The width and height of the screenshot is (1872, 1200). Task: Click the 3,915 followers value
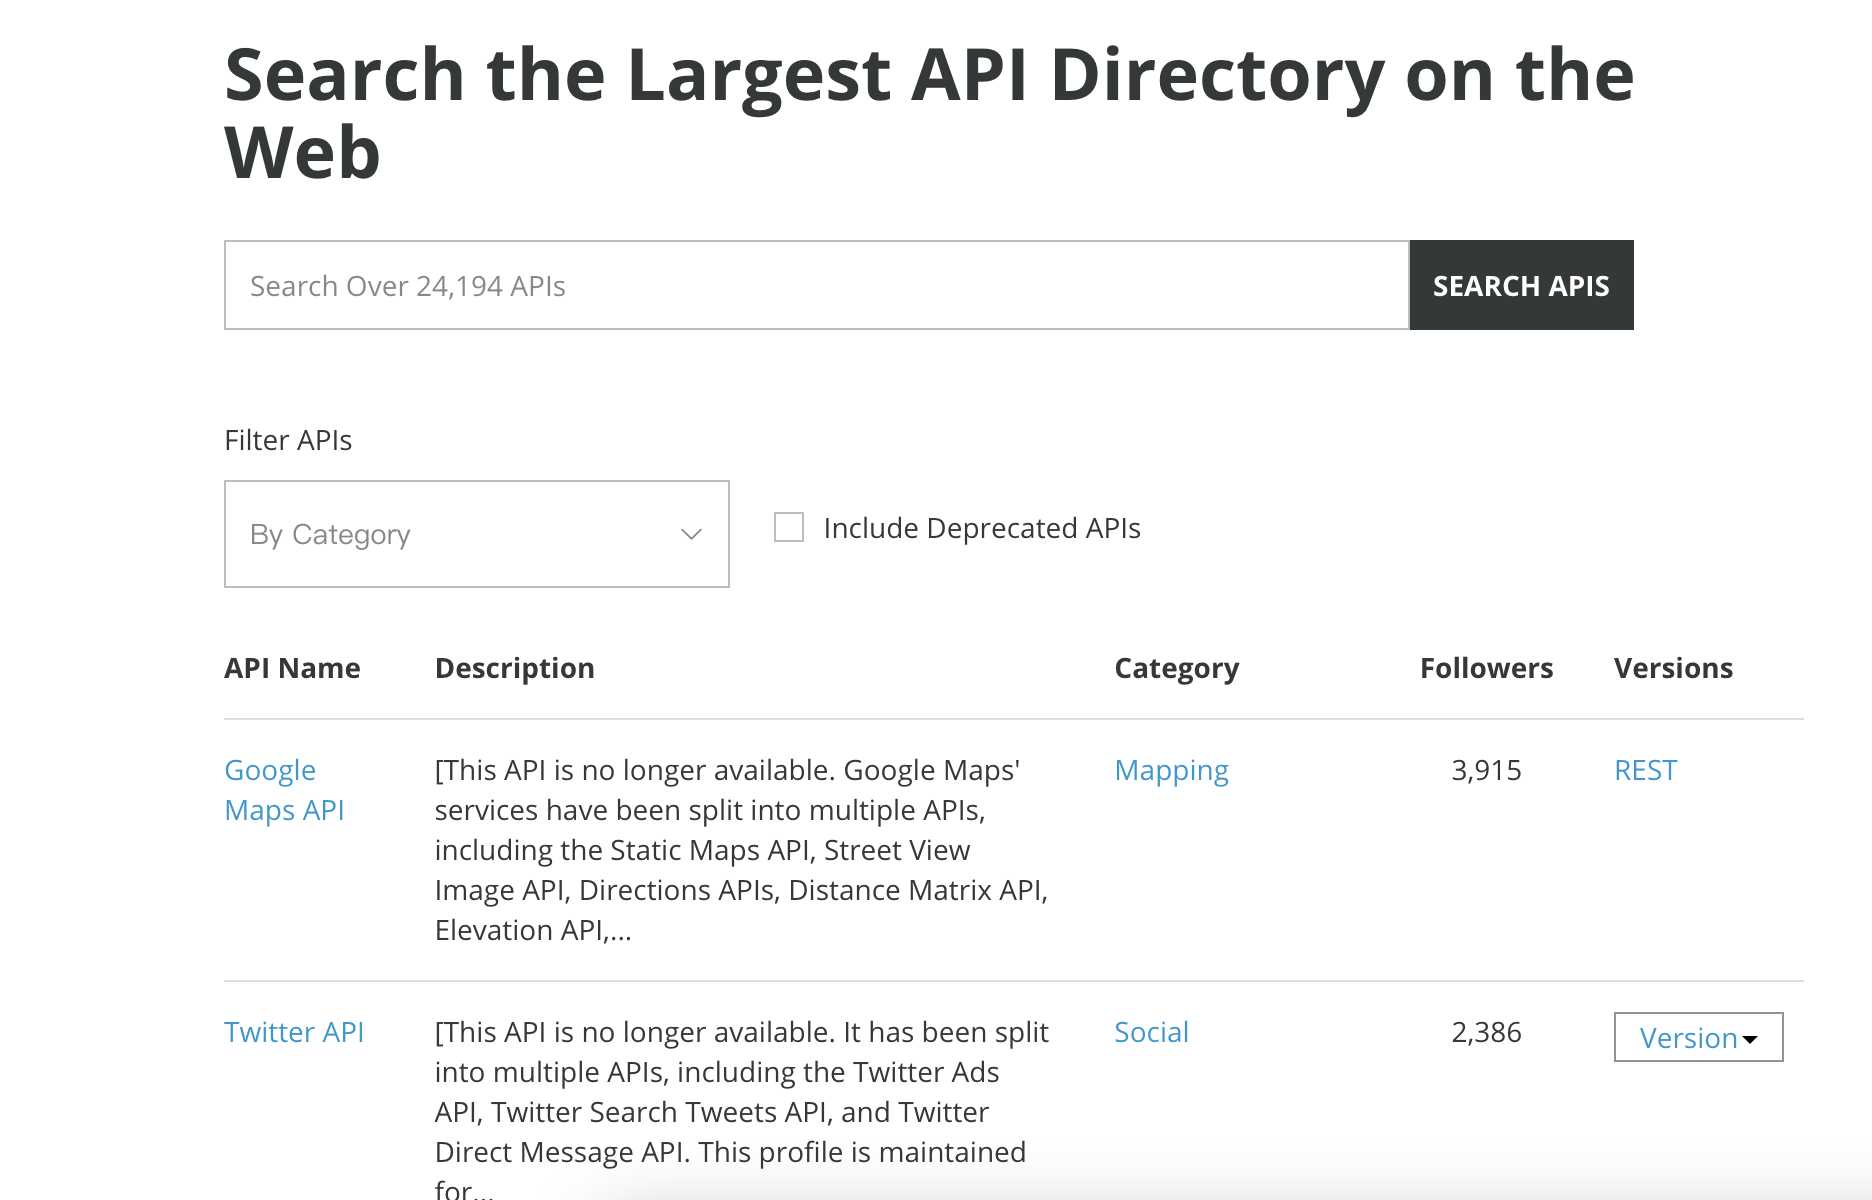pyautogui.click(x=1486, y=770)
